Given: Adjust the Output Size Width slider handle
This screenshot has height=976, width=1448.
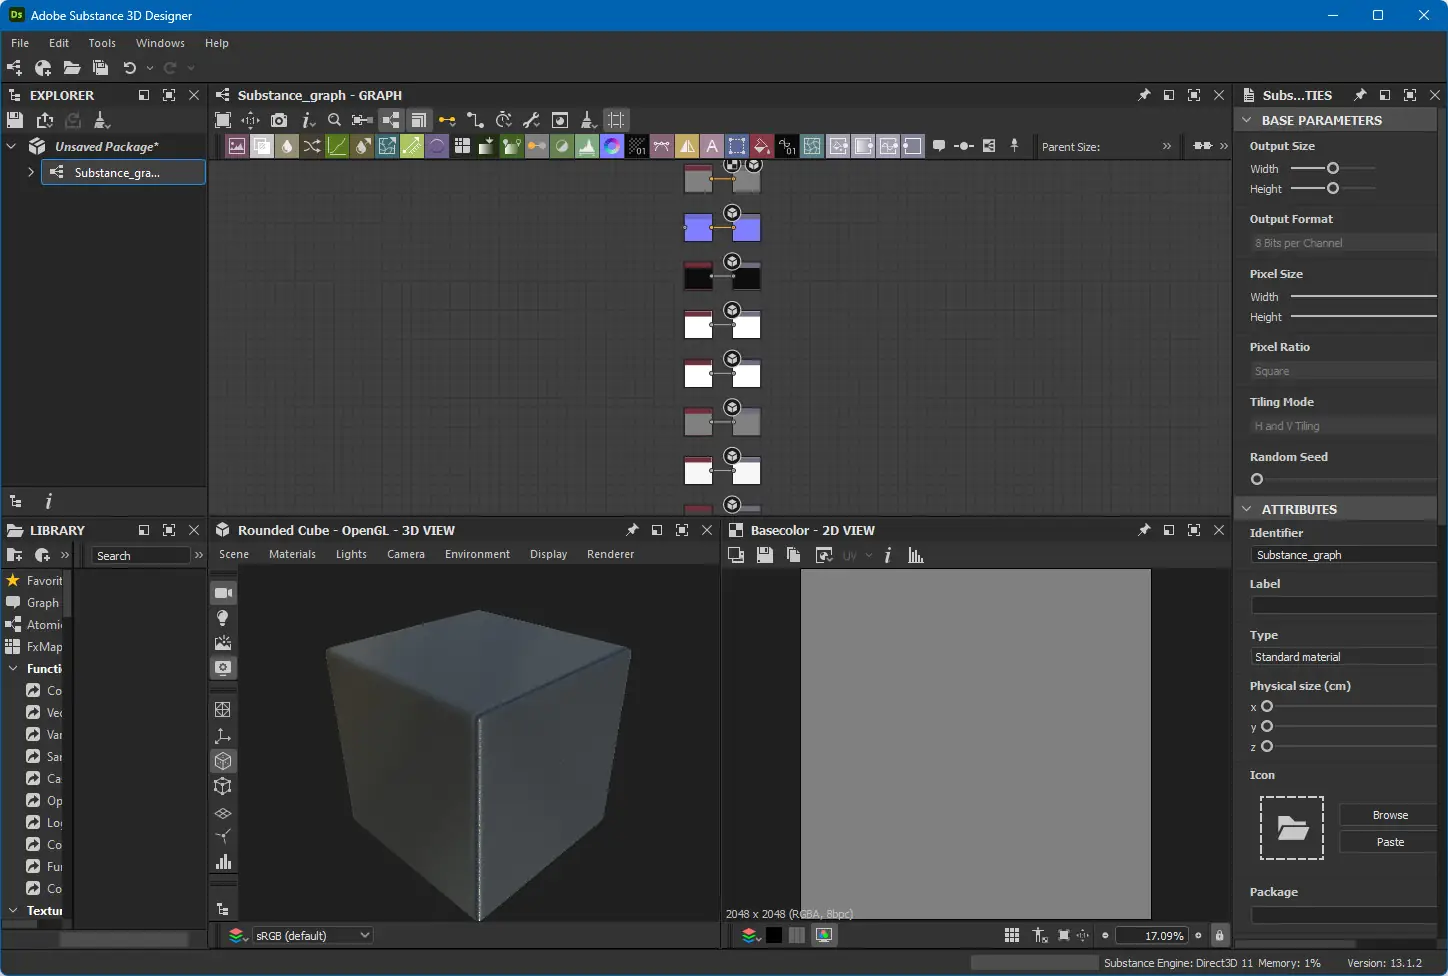Looking at the screenshot, I should (1333, 169).
